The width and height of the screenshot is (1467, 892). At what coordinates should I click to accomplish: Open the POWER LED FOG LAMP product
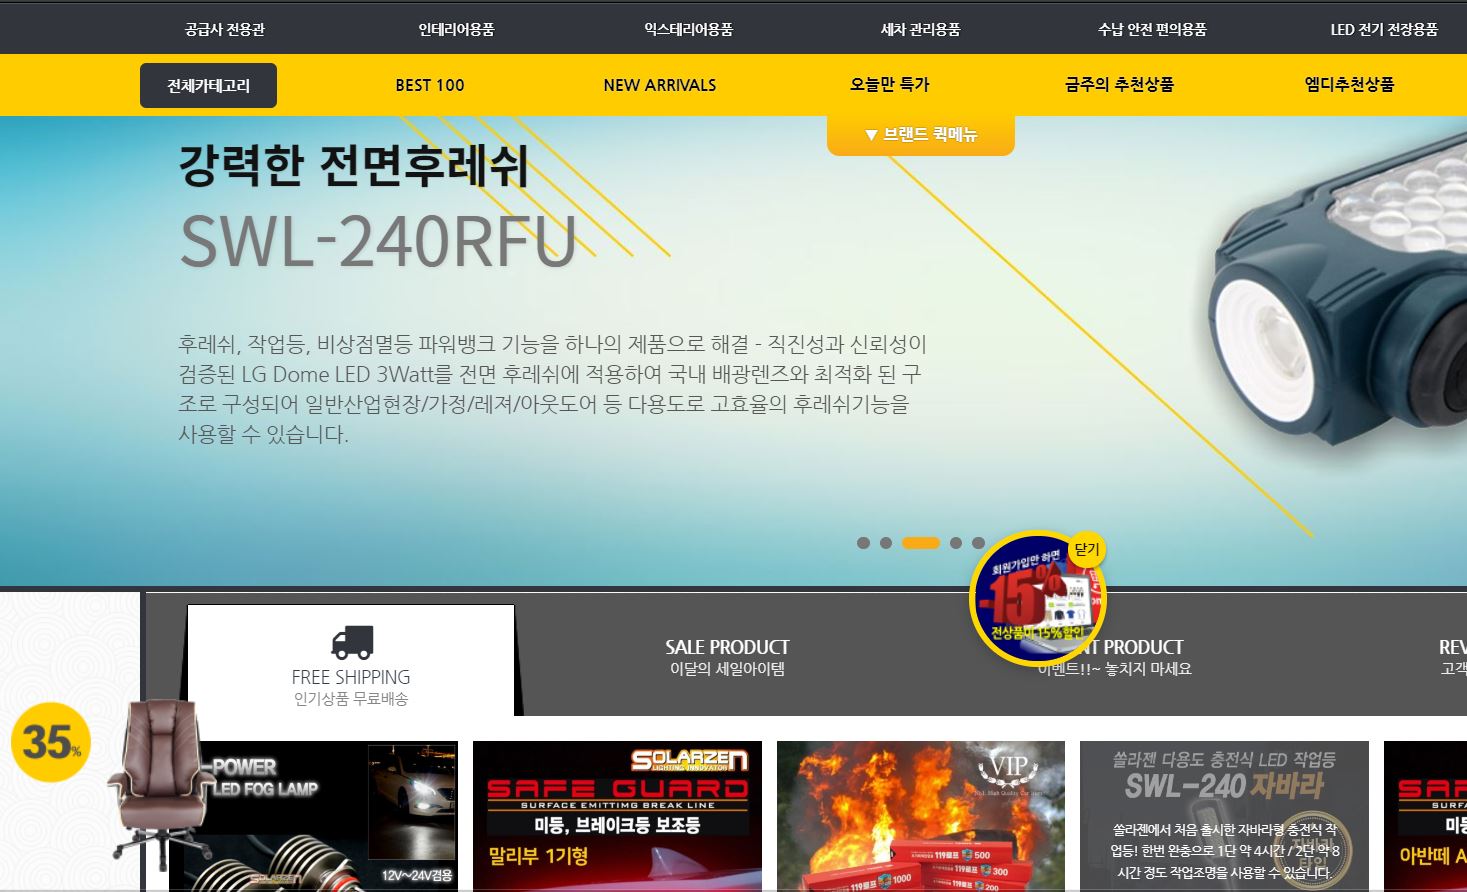pos(313,816)
